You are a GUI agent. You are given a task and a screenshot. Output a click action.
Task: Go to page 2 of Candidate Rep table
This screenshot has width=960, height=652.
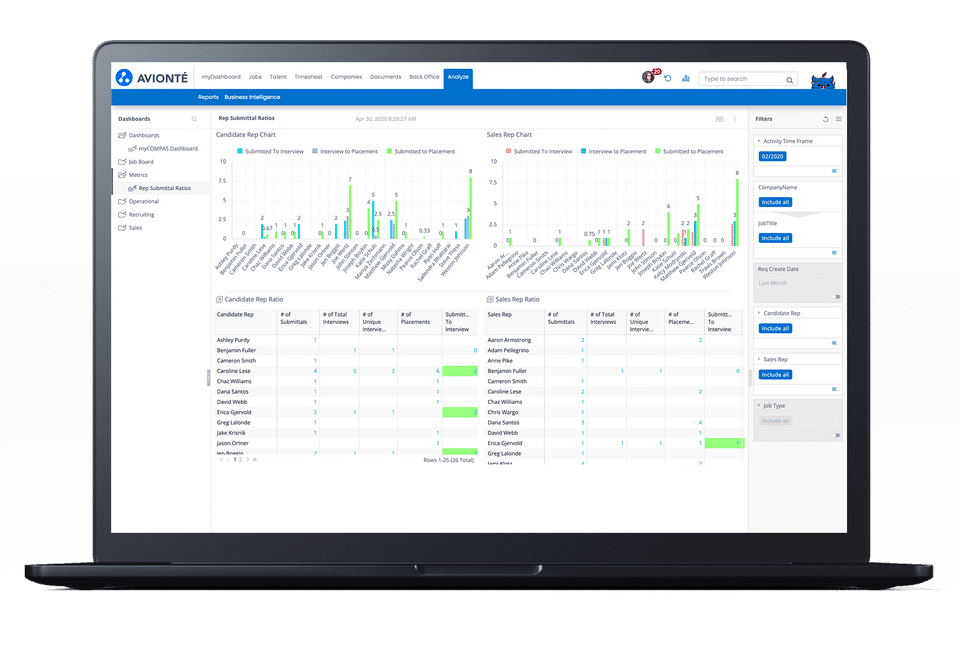tap(241, 459)
